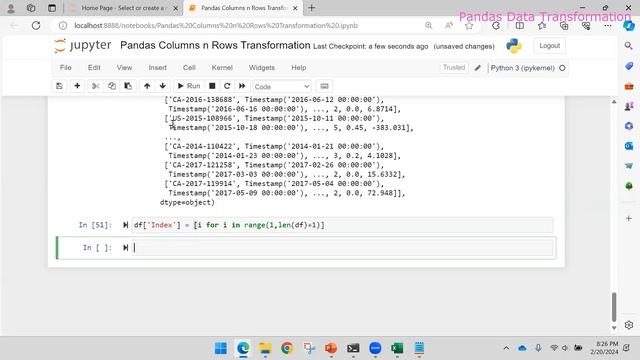Click the kernel idle circle indicator

coord(562,68)
